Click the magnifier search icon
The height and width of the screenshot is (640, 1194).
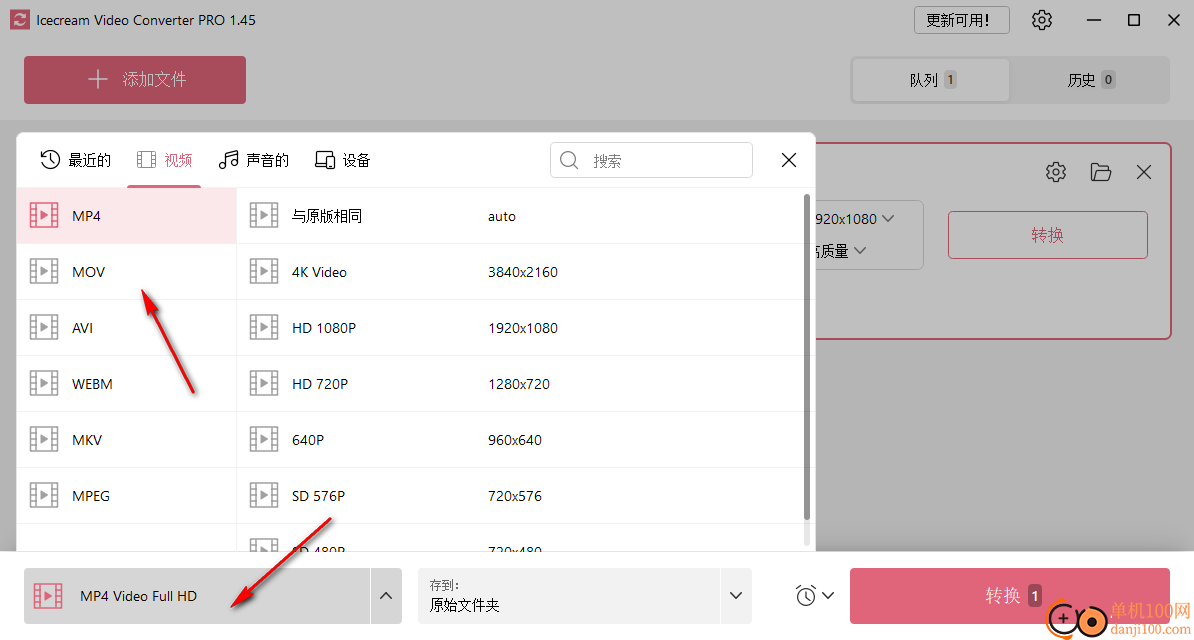click(569, 160)
